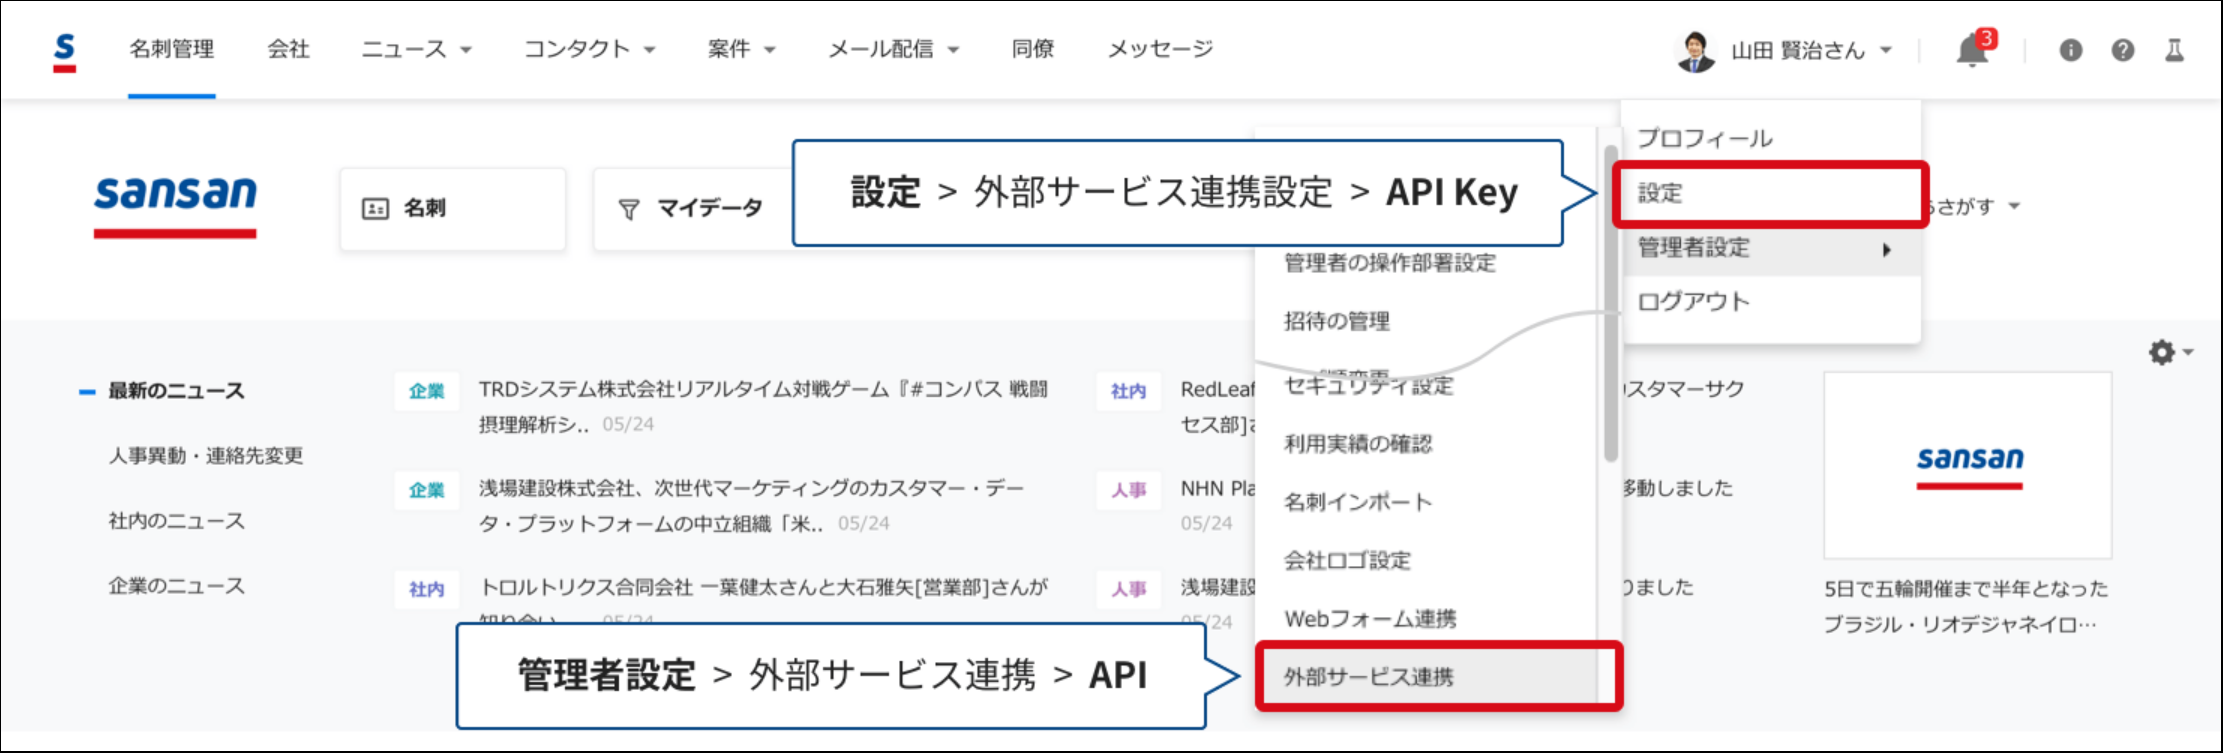Expand the 案件 dropdown
Screen dimensions: 2223x753
[x=741, y=49]
